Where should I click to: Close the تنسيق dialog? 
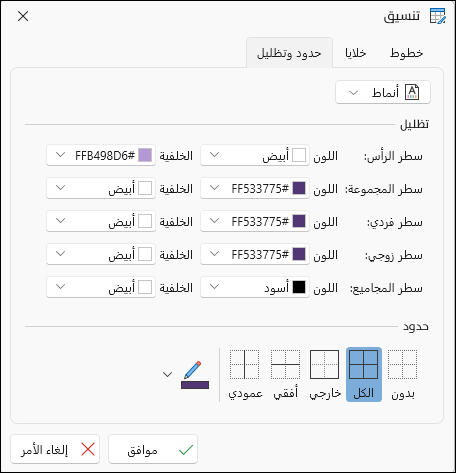[23, 16]
